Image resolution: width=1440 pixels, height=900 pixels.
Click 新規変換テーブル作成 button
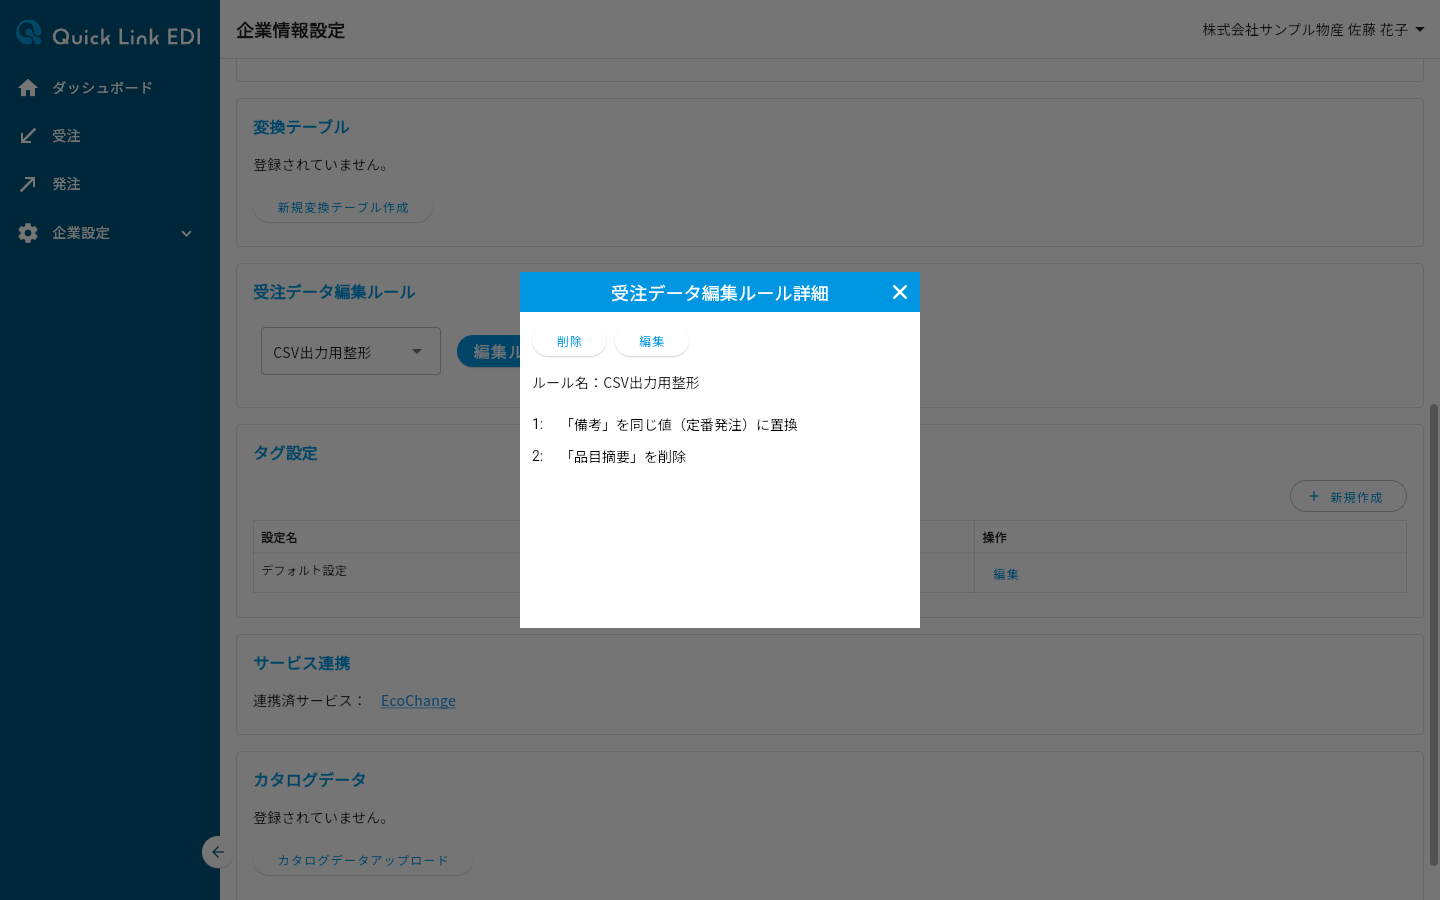343,207
